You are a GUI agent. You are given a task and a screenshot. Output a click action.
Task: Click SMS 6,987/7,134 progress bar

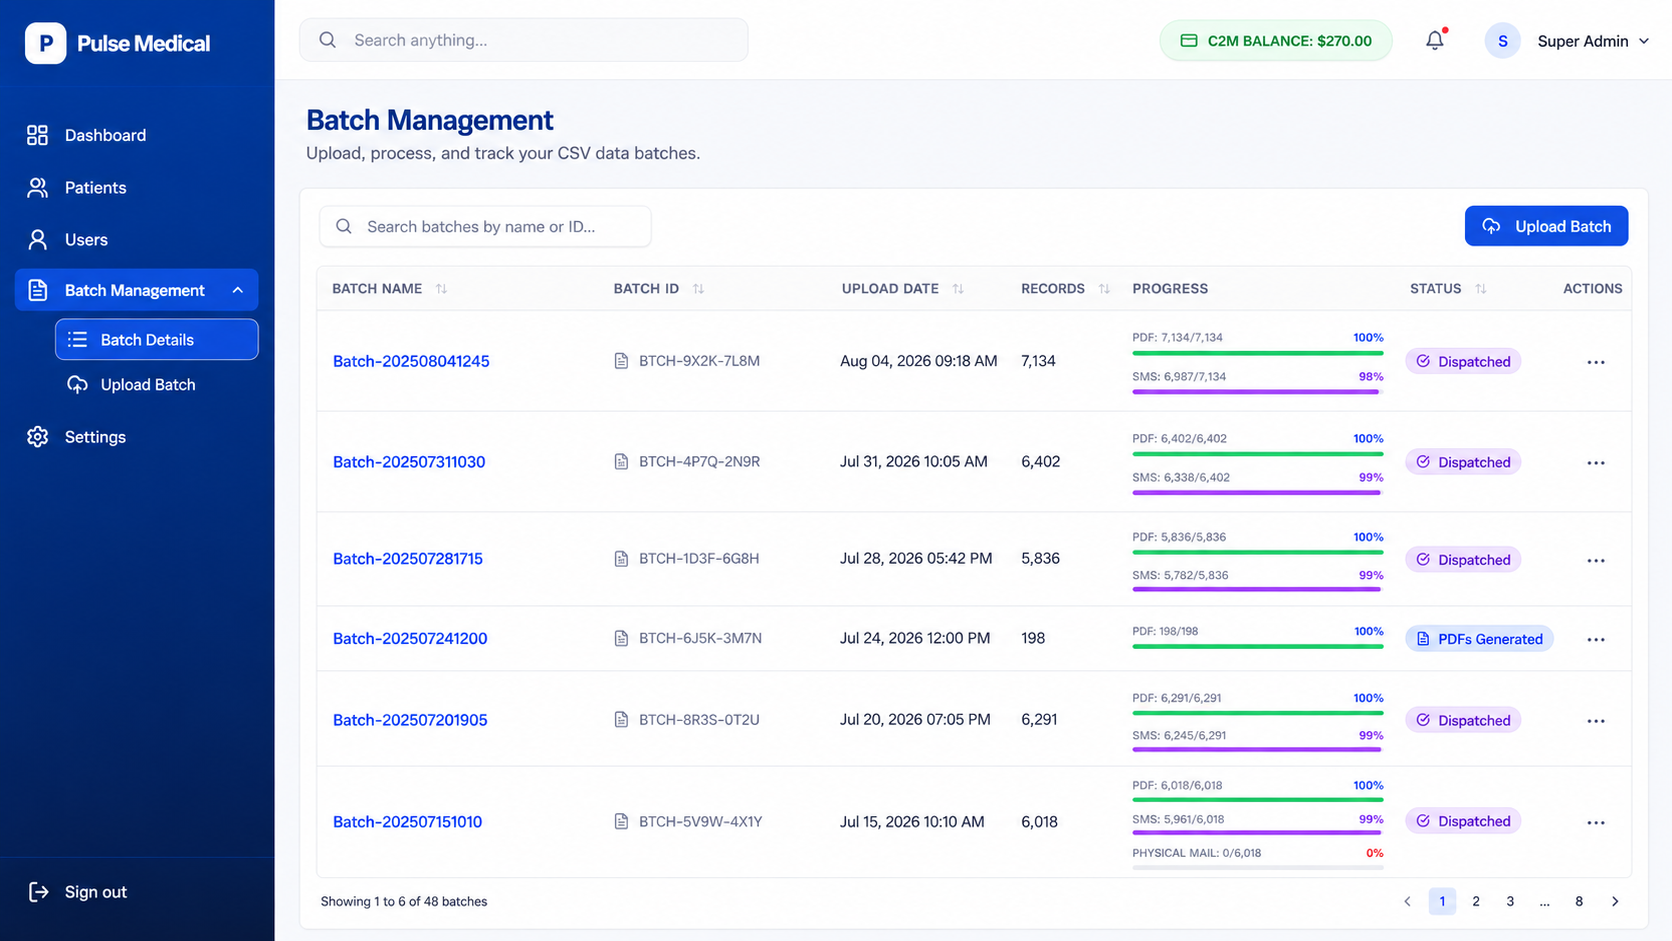coord(1258,392)
